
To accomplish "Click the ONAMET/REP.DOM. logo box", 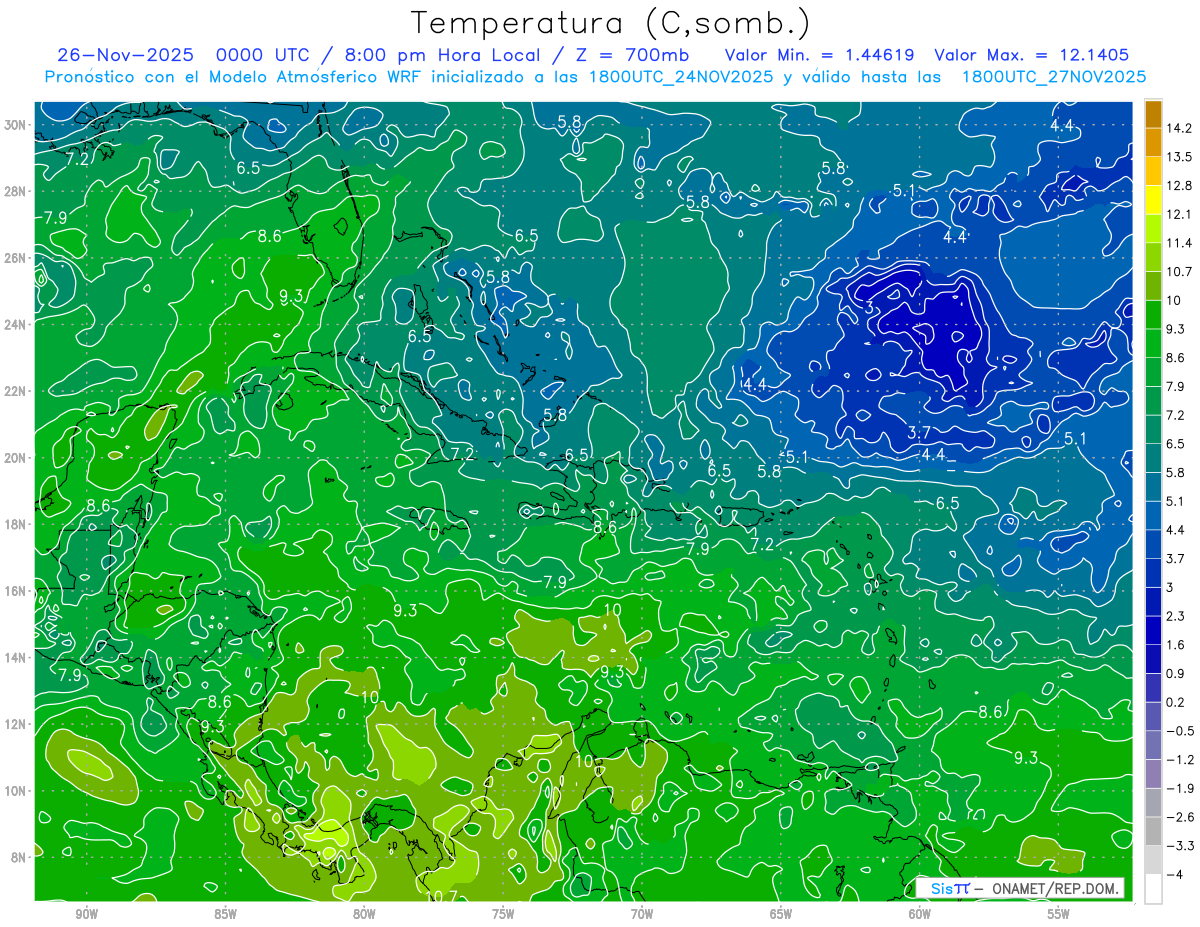I will coord(1020,888).
